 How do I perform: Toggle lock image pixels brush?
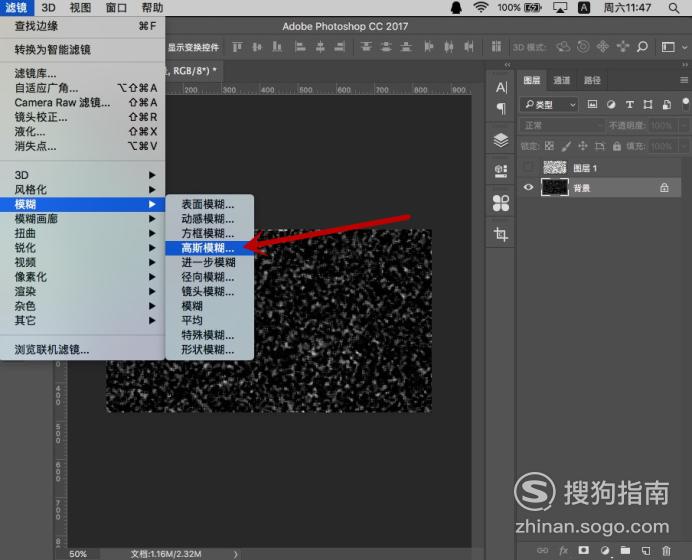[x=567, y=146]
